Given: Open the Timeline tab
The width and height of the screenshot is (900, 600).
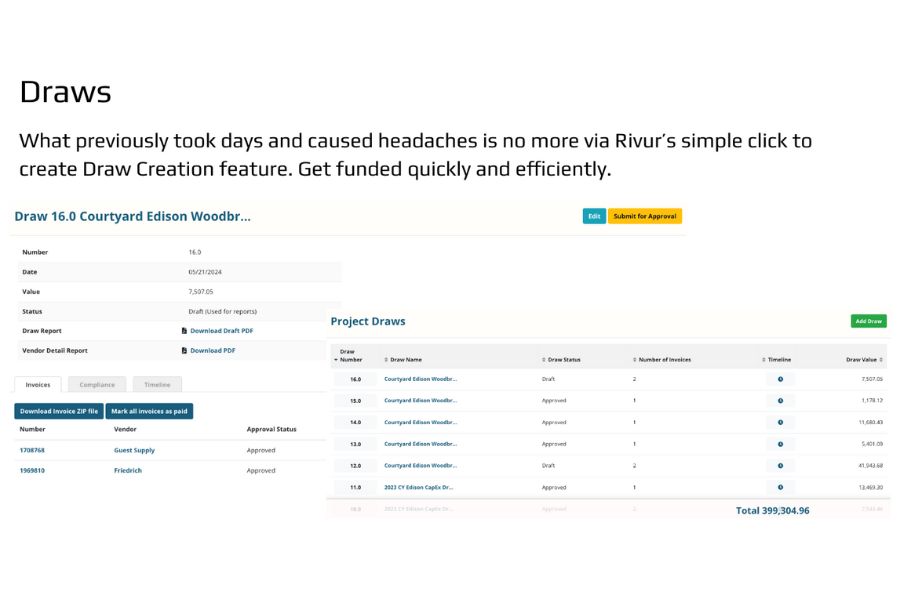Looking at the screenshot, I should tap(157, 384).
